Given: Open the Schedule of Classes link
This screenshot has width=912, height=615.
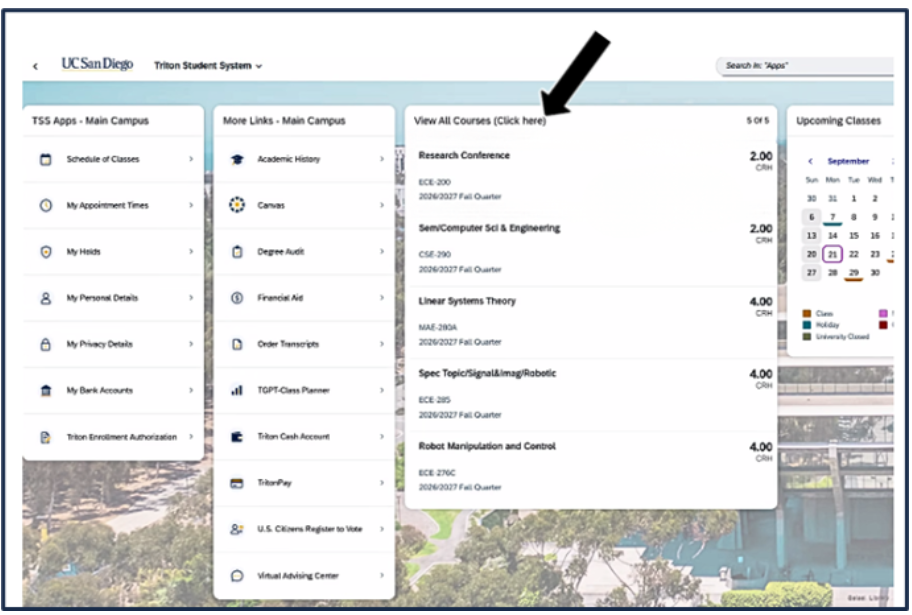Looking at the screenshot, I should pyautogui.click(x=113, y=159).
